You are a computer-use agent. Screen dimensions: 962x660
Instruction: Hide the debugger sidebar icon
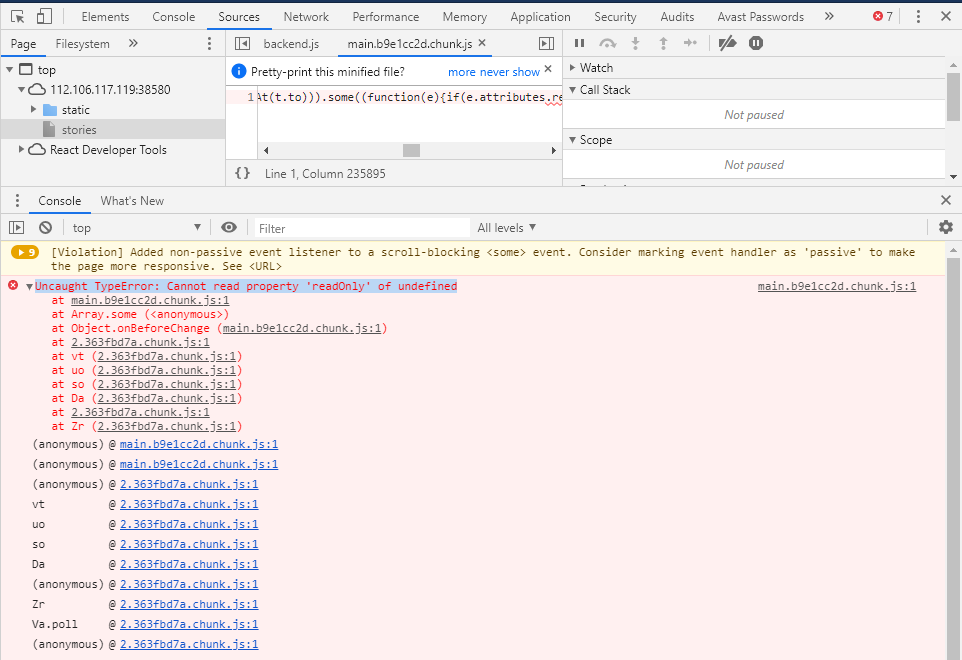click(546, 44)
